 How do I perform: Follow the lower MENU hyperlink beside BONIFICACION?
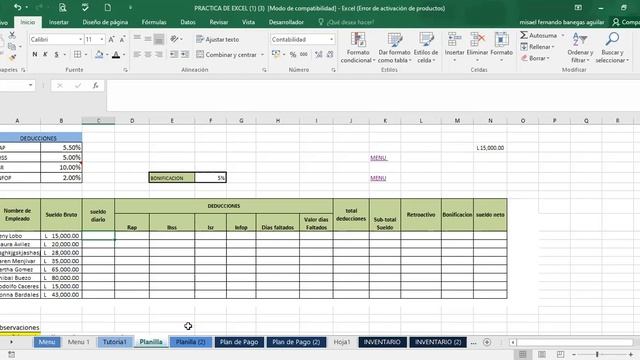(x=378, y=178)
